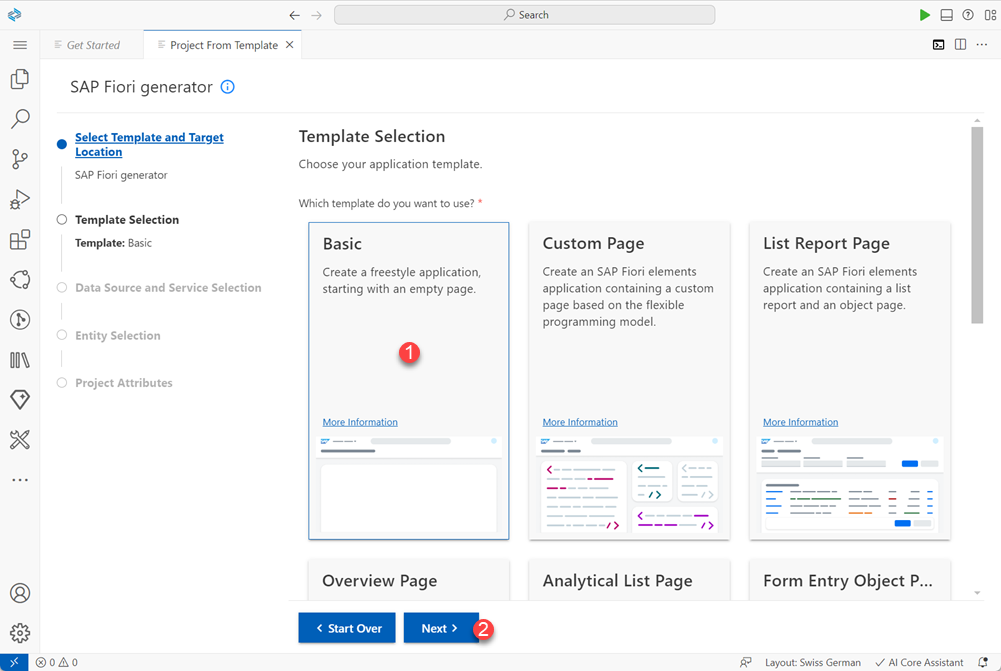
Task: Open editor More Actions ellipsis
Action: pos(982,45)
